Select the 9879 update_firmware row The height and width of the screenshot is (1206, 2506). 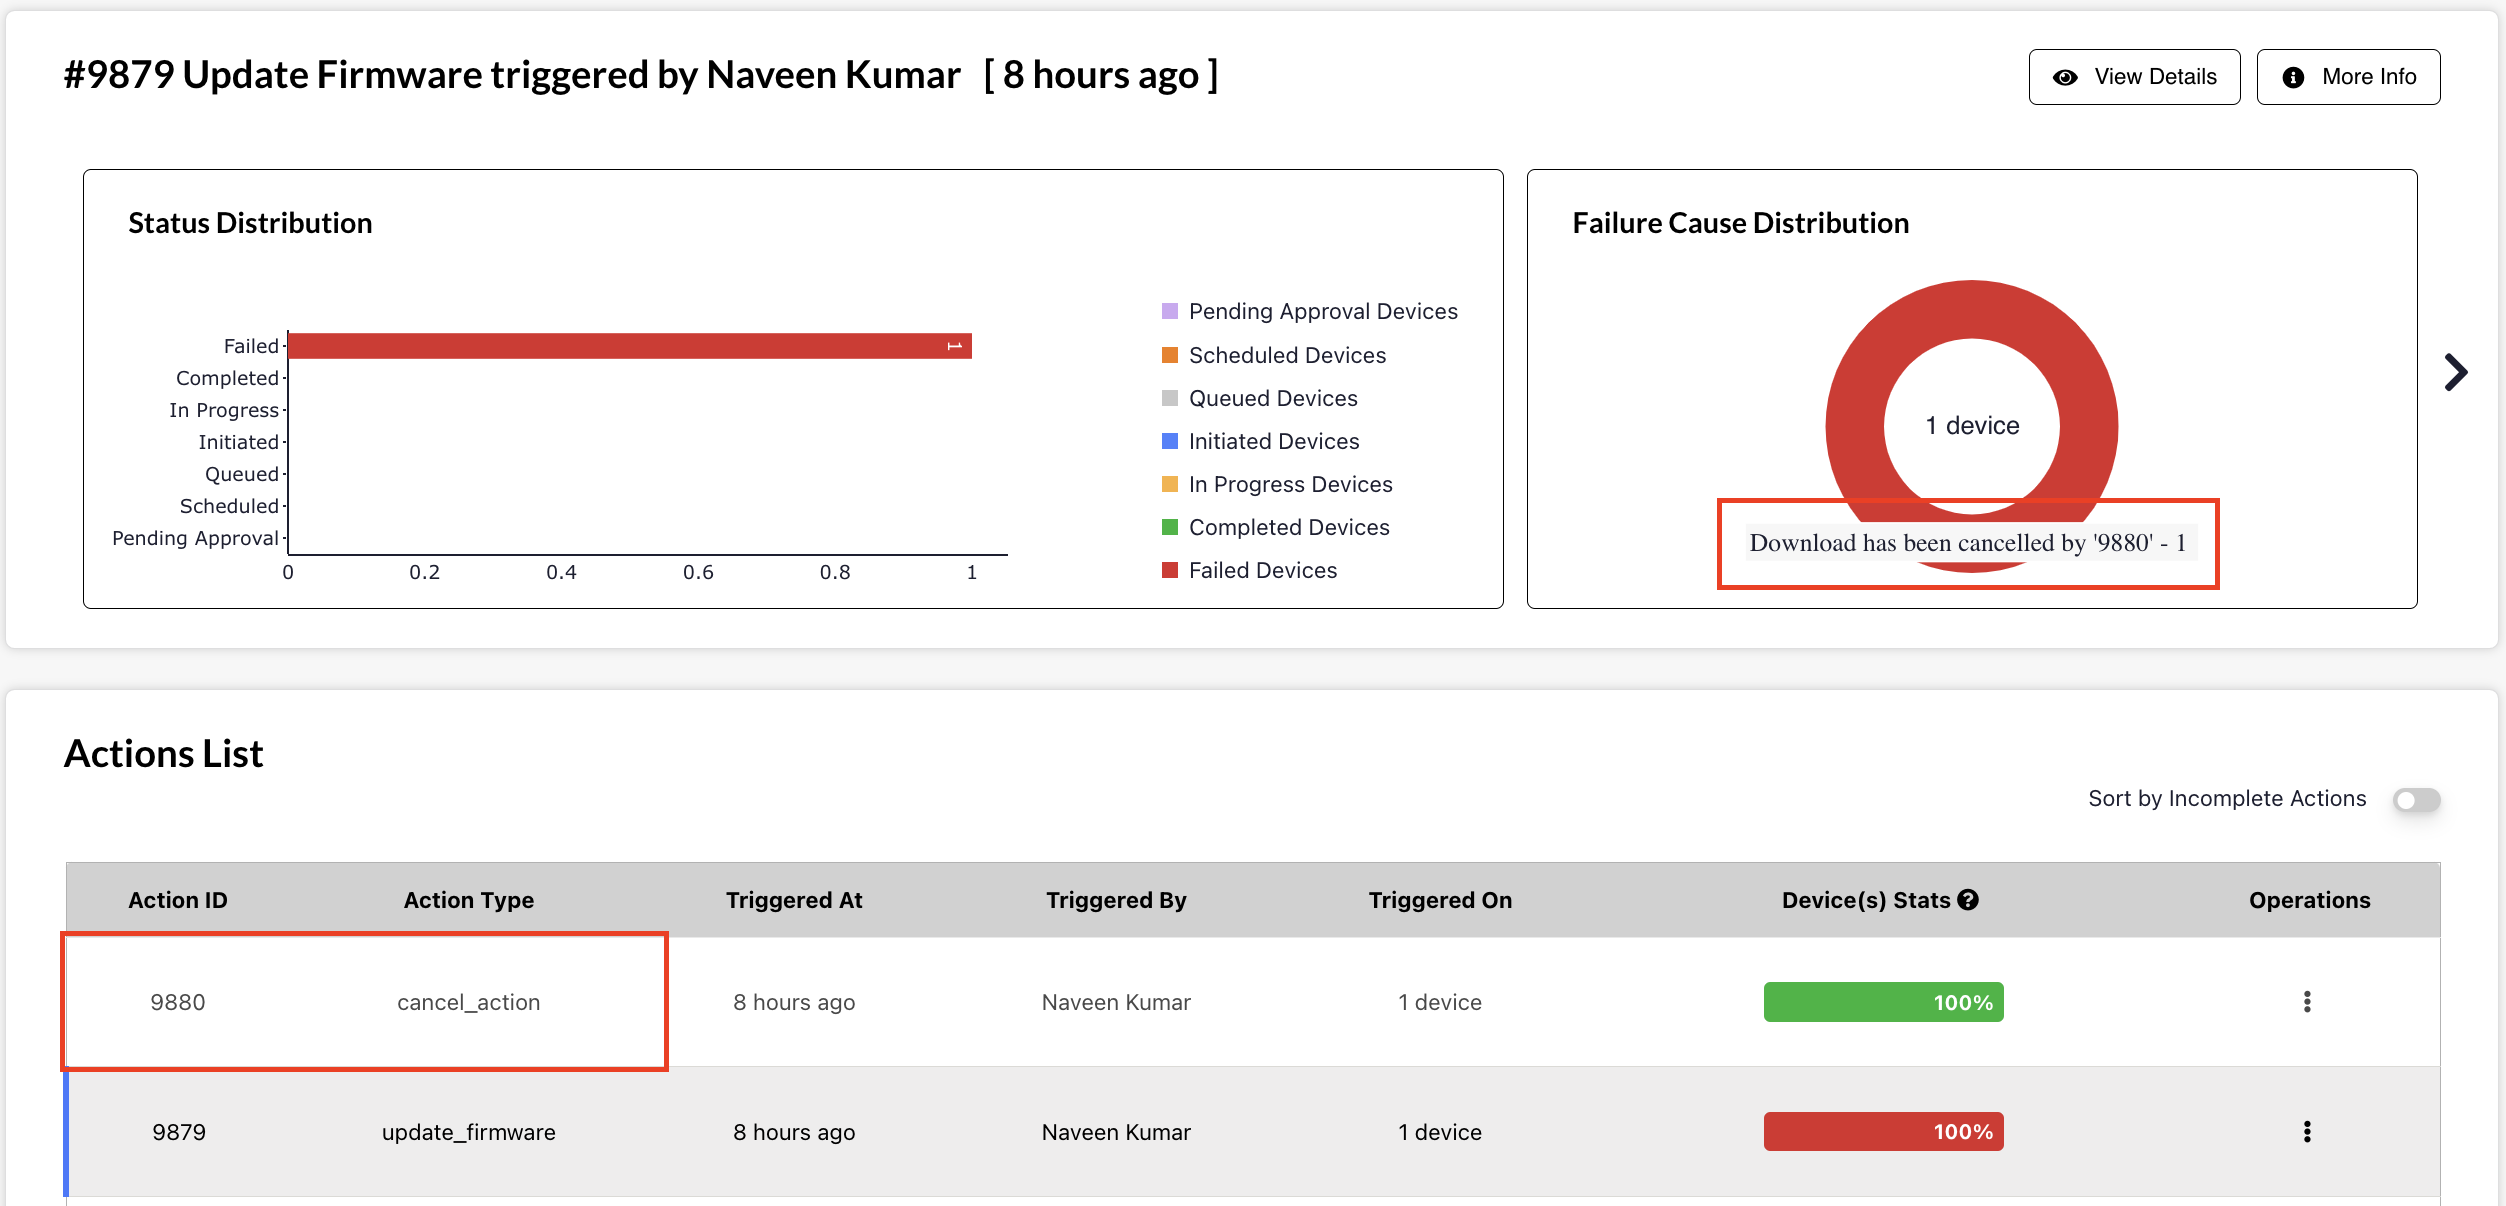468,1132
